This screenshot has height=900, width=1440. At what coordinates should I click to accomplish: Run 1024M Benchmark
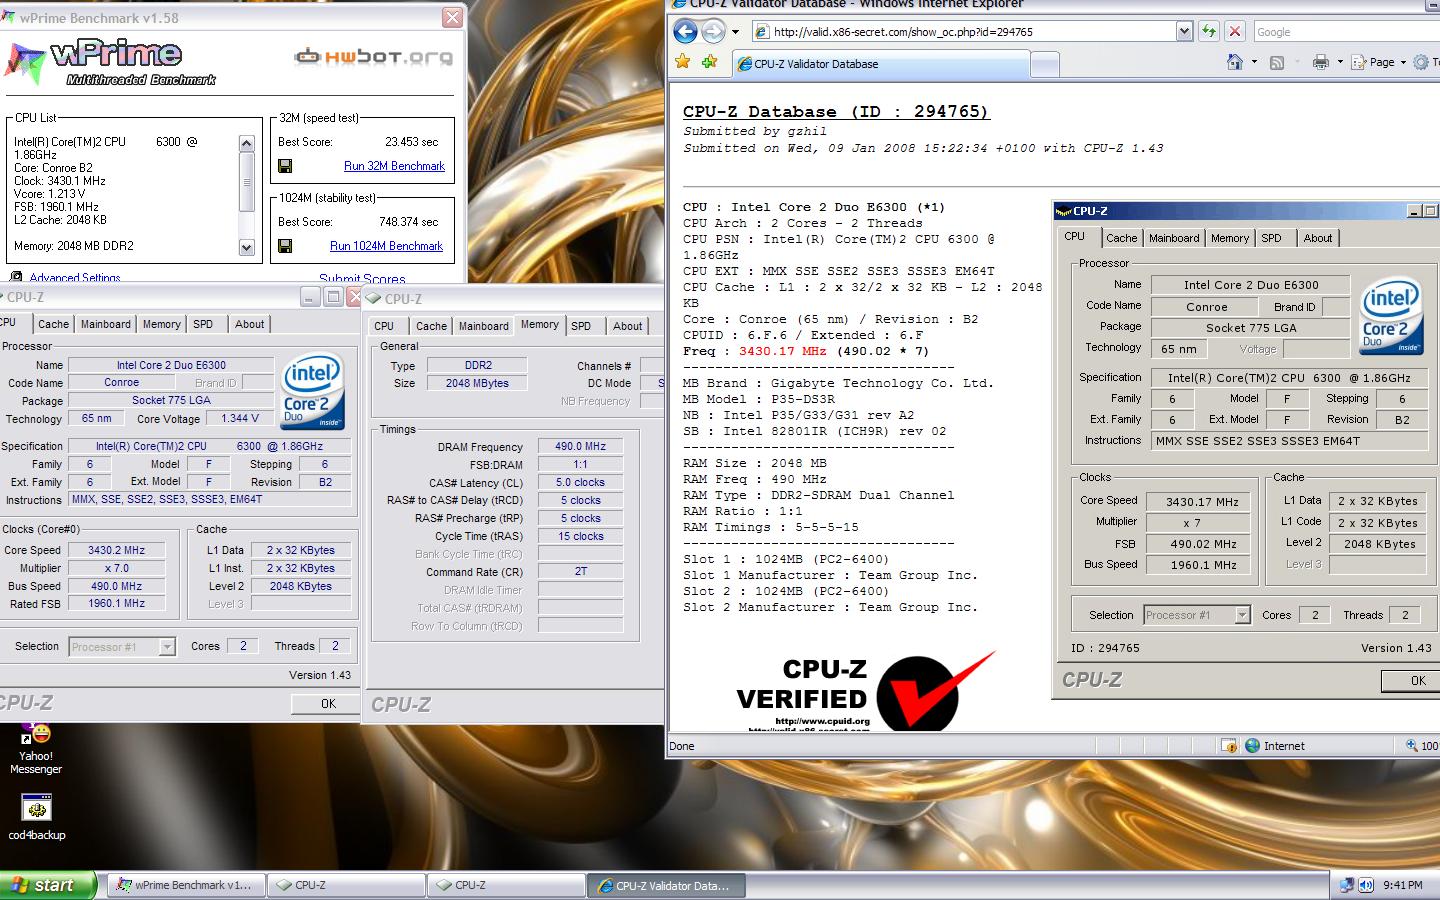point(386,246)
